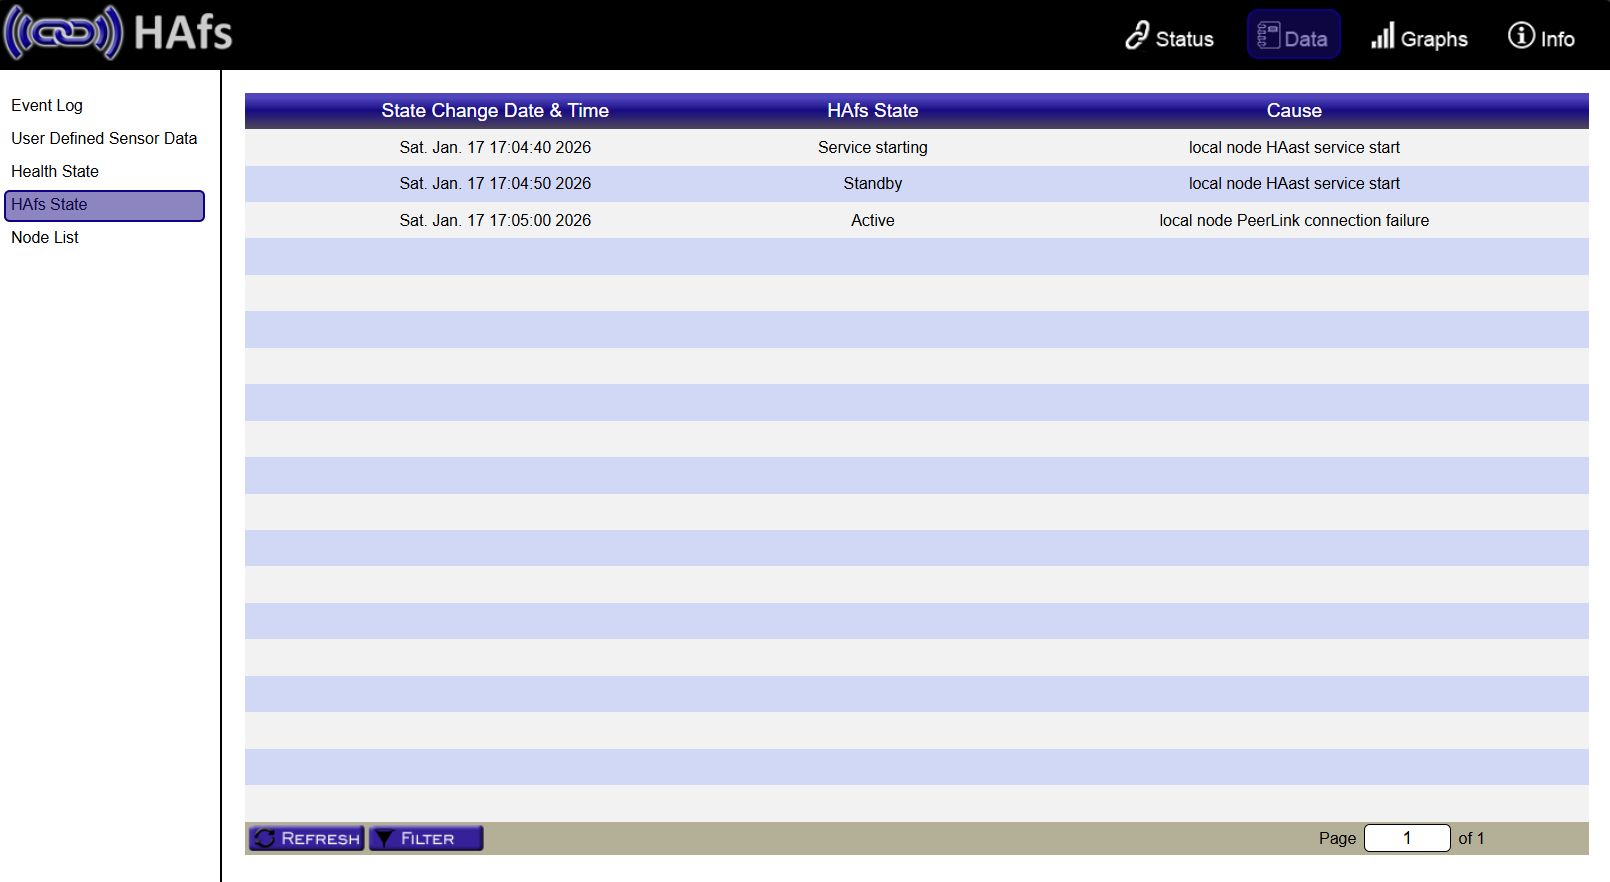Select Health State in sidebar
The height and width of the screenshot is (882, 1610).
pyautogui.click(x=55, y=171)
